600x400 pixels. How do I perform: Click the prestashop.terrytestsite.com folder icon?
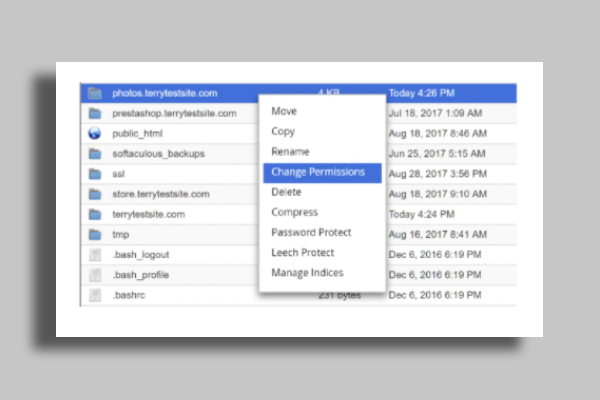pyautogui.click(x=94, y=113)
